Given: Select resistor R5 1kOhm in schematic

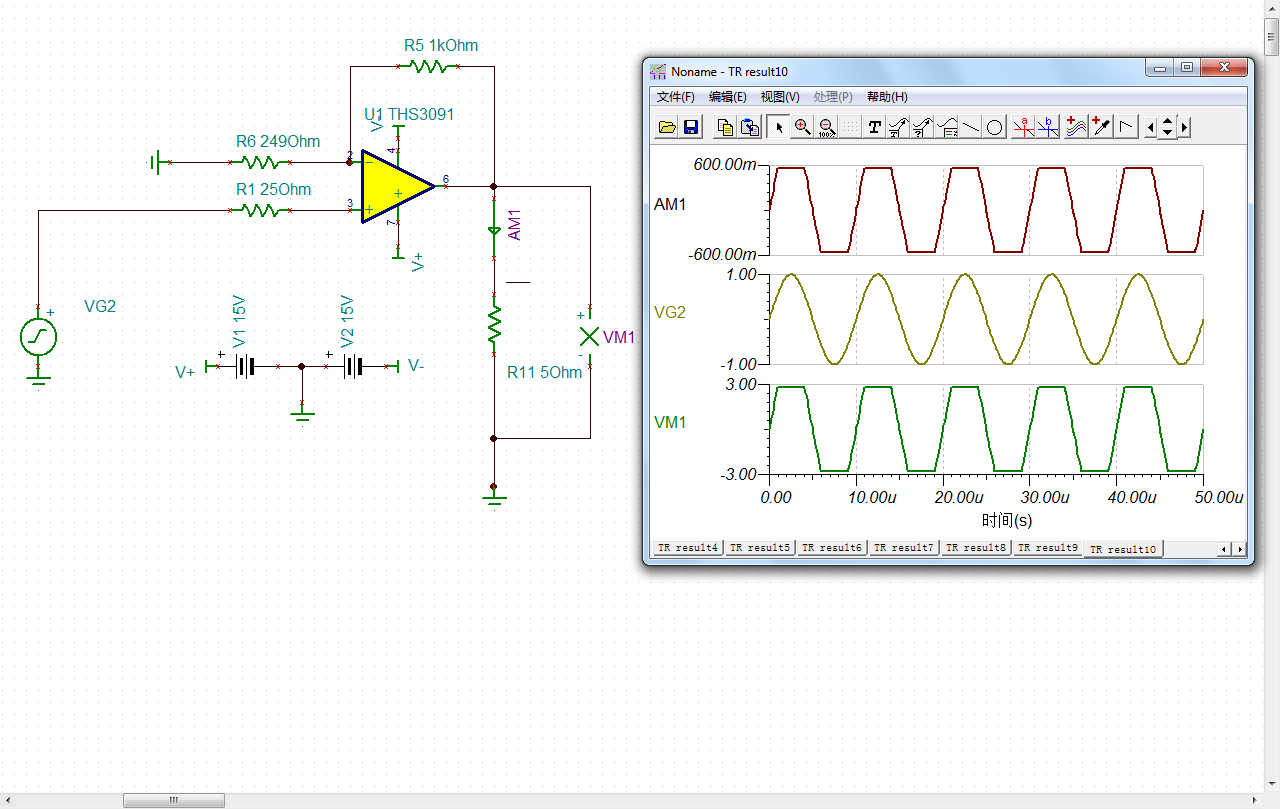Looking at the screenshot, I should point(428,67).
